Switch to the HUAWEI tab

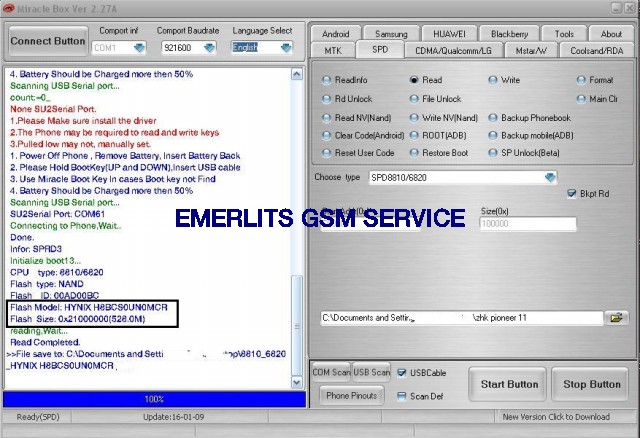(449, 34)
